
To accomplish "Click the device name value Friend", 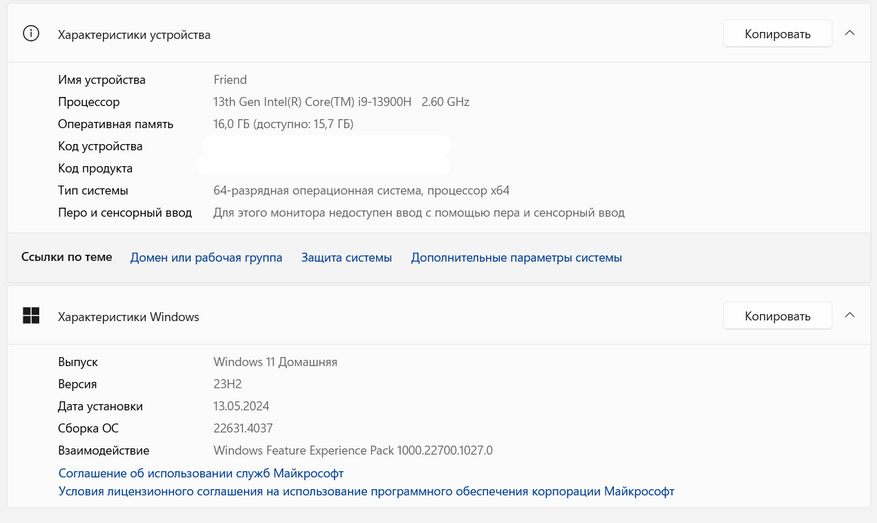I will 230,80.
